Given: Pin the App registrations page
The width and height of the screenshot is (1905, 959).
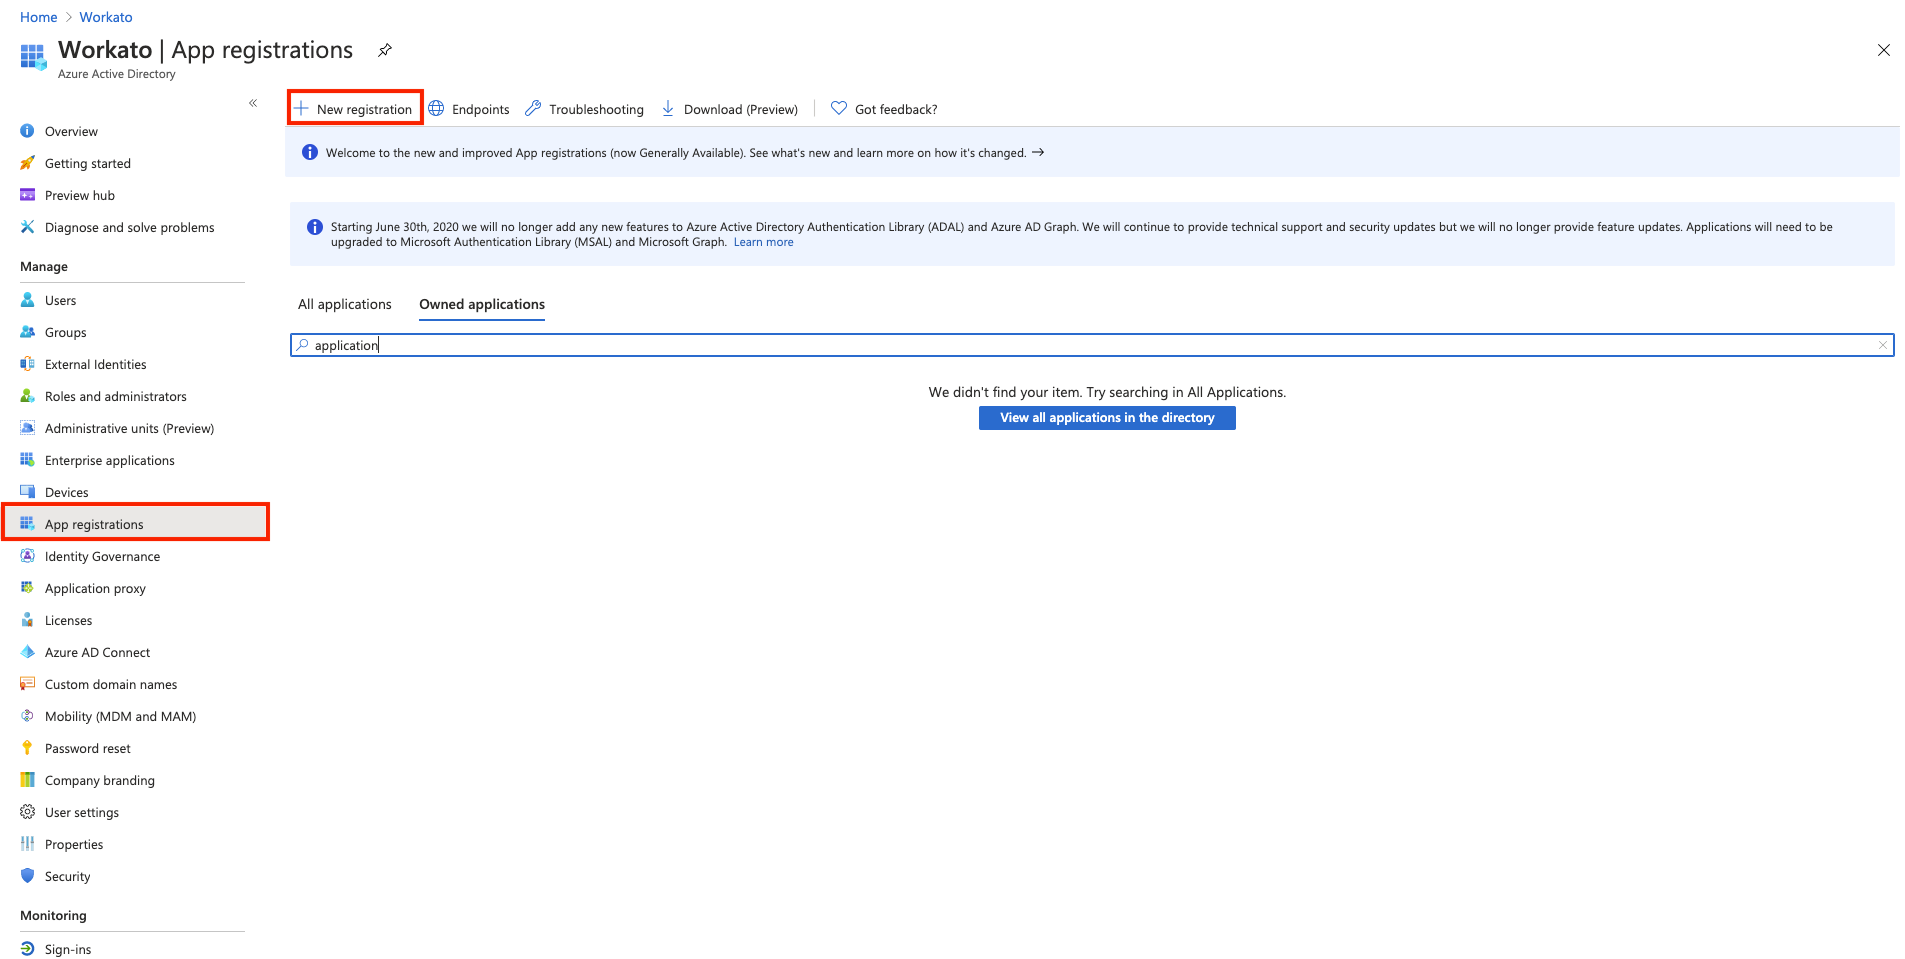Looking at the screenshot, I should tap(385, 50).
